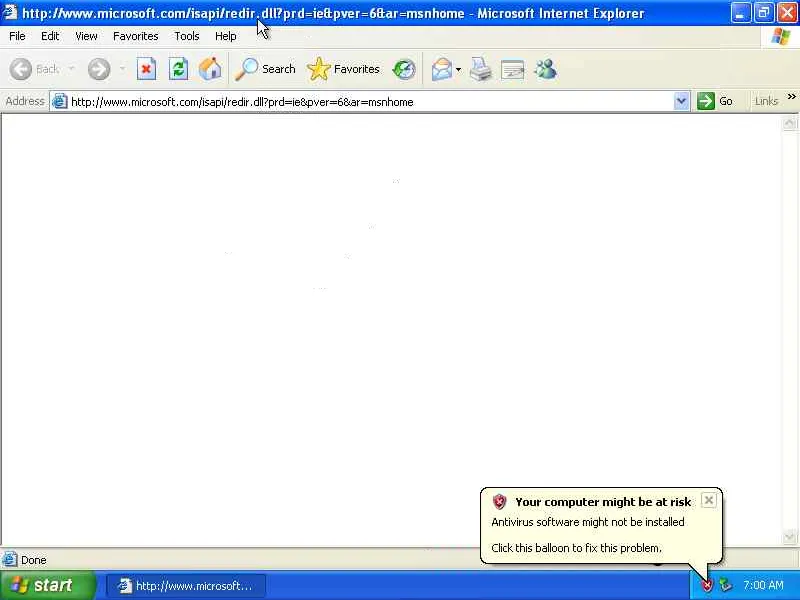Click the 'Done' status bar text
The height and width of the screenshot is (600, 800).
point(34,560)
